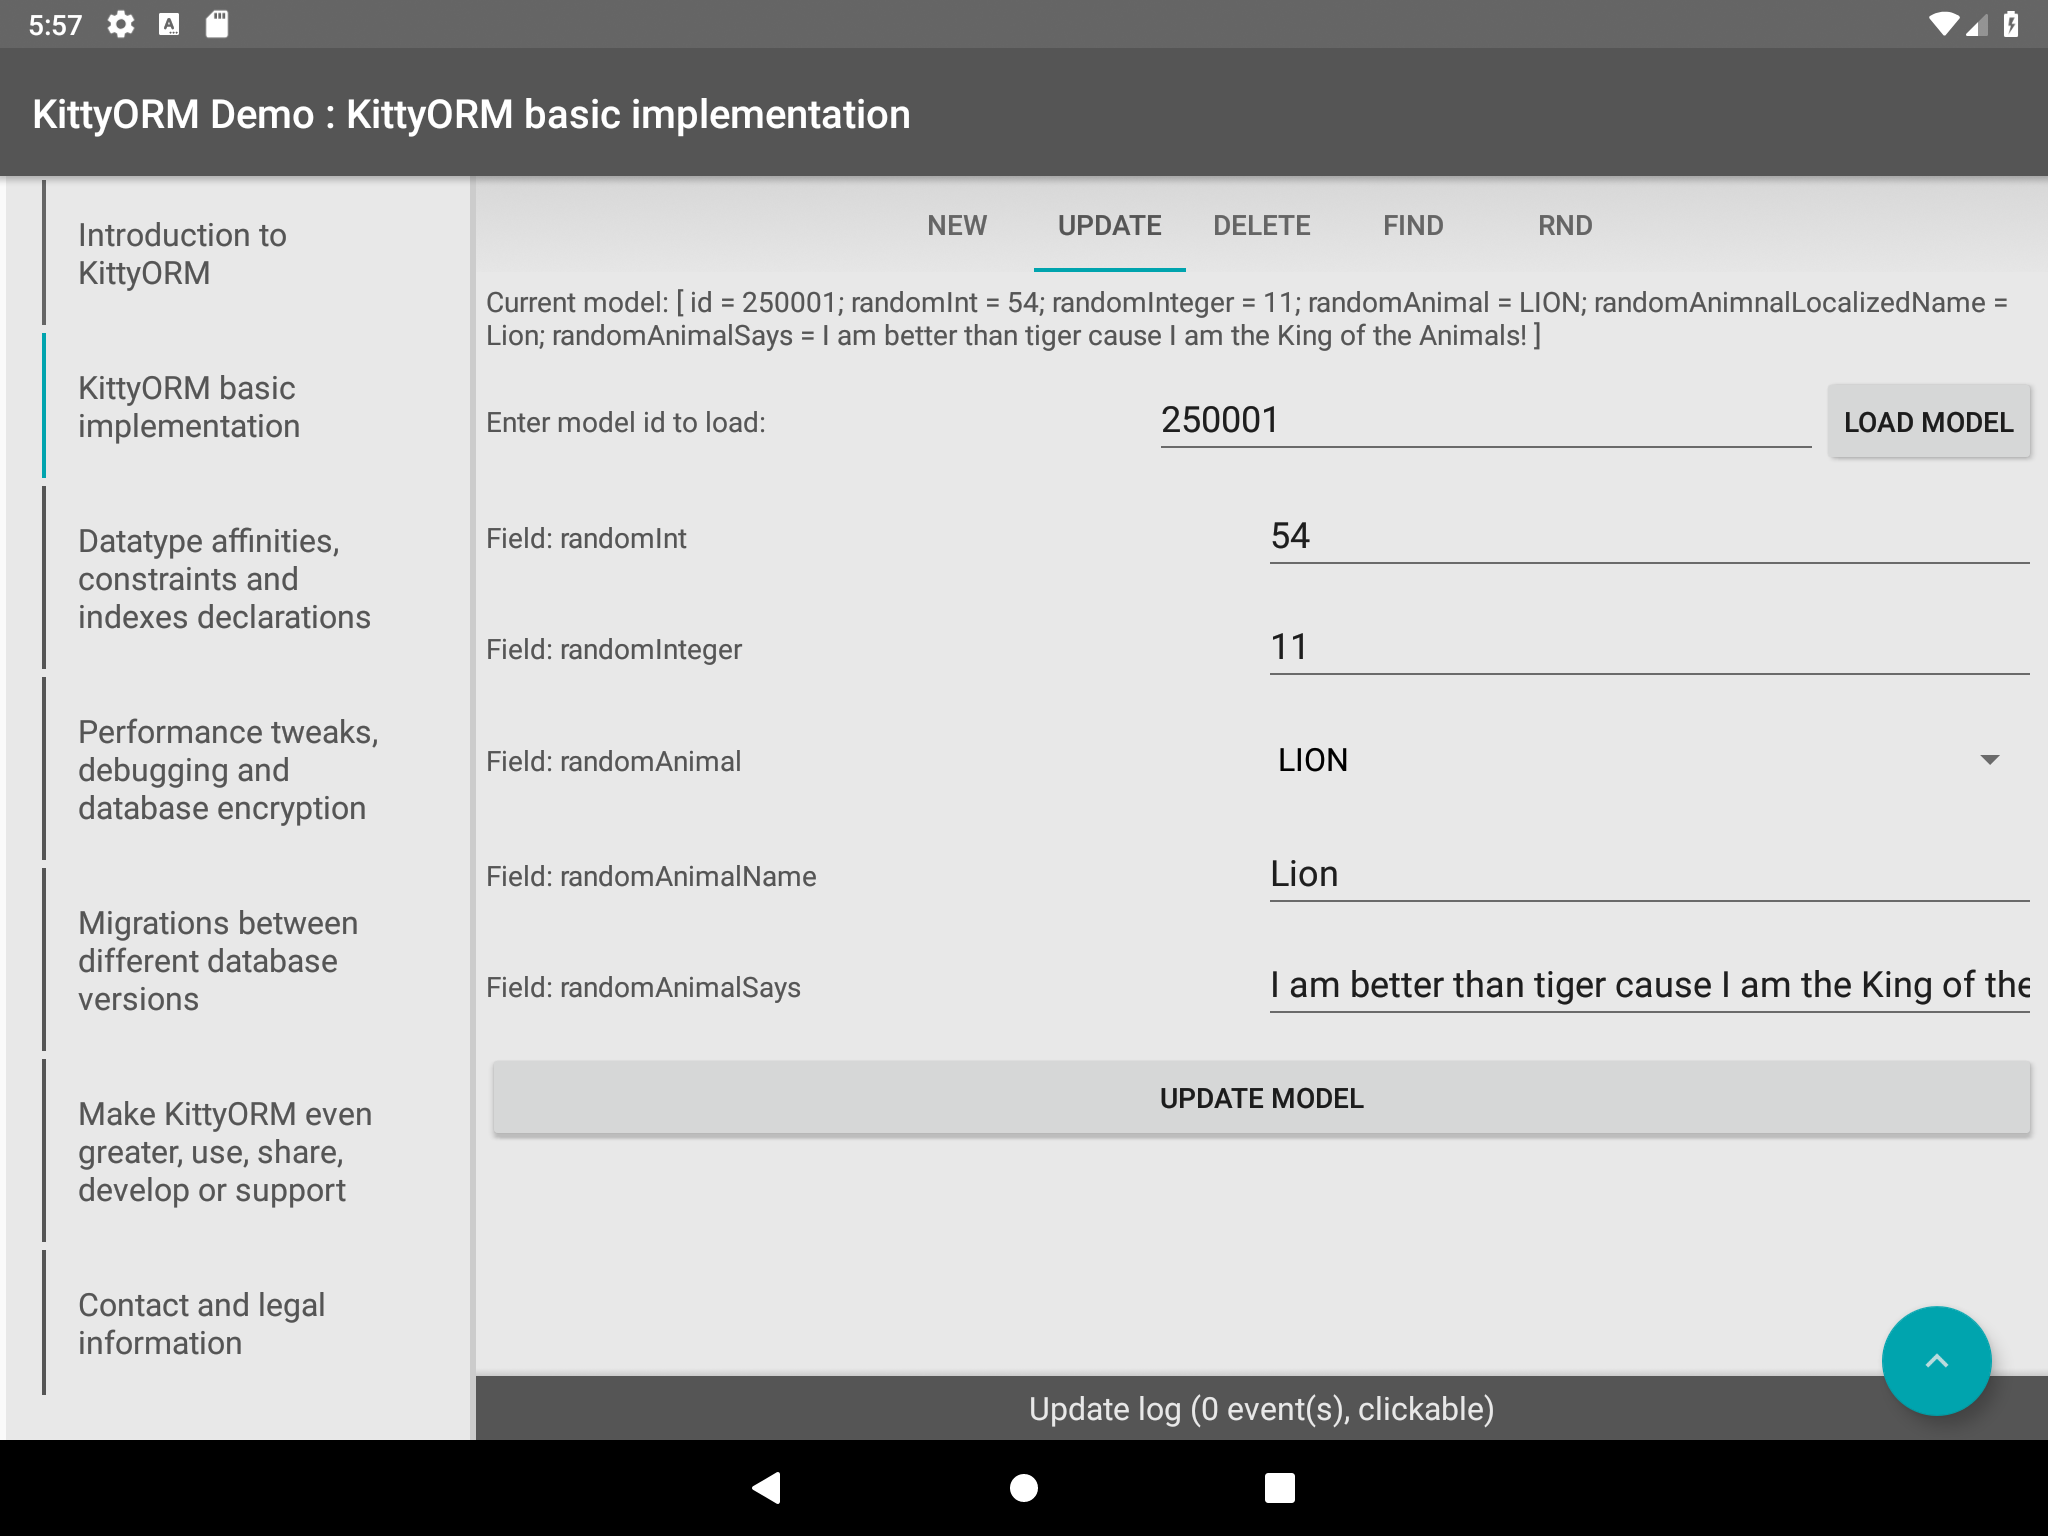Open the Update log bar

tap(1262, 1408)
